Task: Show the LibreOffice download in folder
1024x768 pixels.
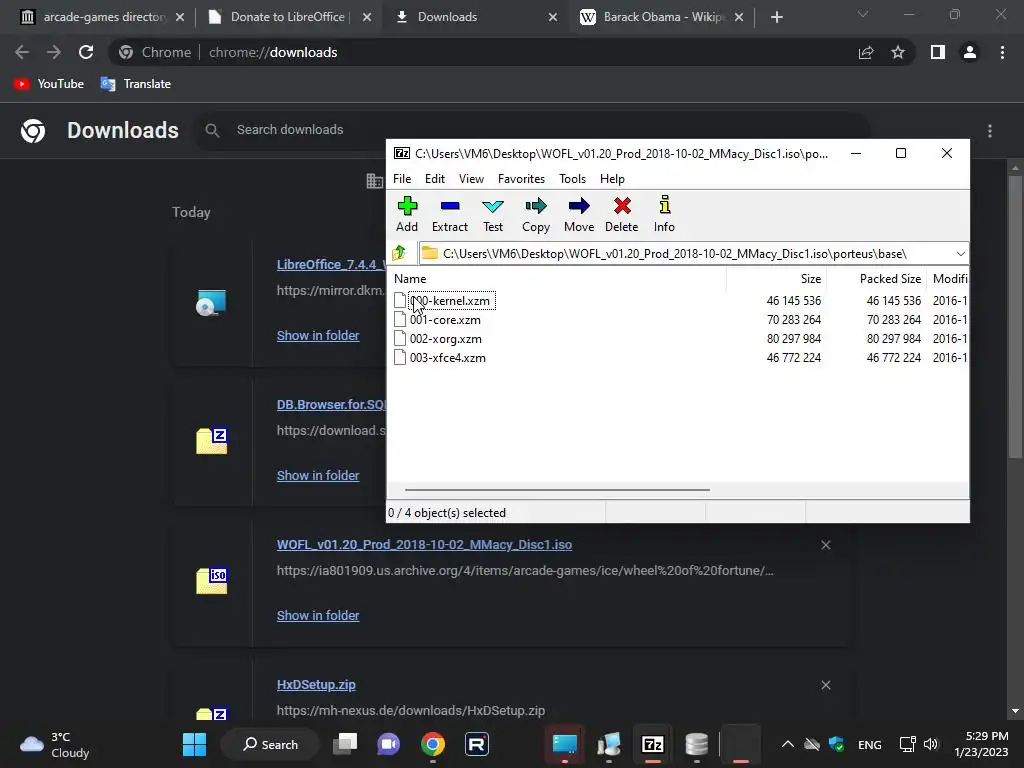Action: [x=318, y=336]
